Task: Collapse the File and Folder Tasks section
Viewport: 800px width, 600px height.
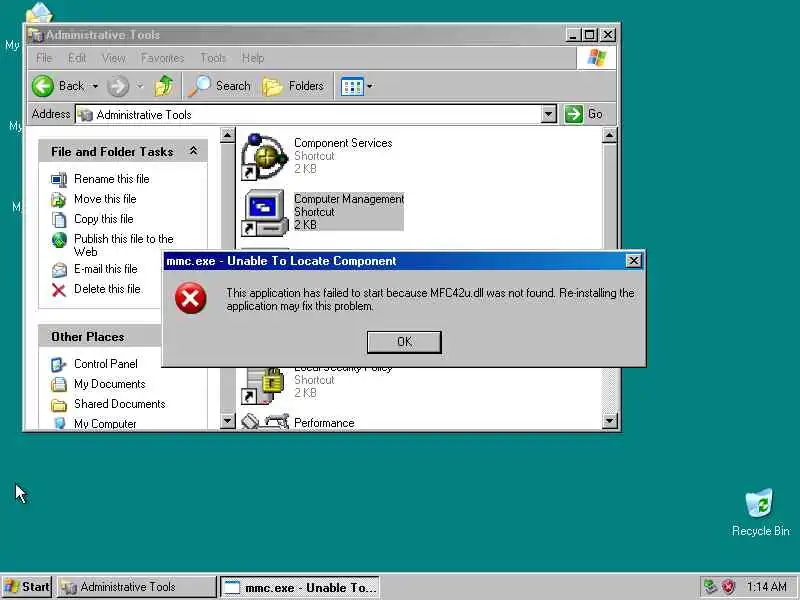Action: [193, 151]
